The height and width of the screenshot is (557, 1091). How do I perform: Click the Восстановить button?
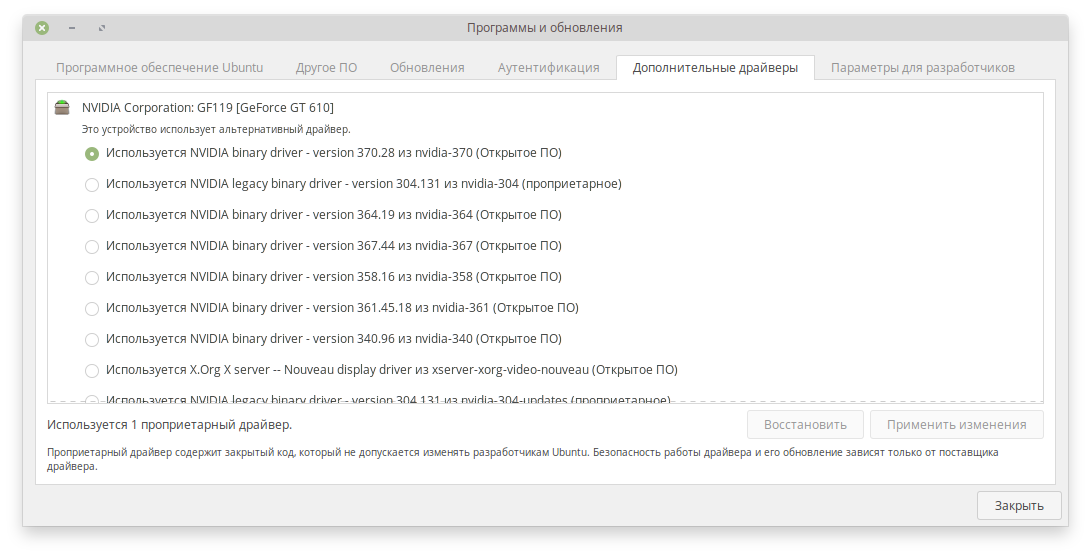(x=805, y=425)
